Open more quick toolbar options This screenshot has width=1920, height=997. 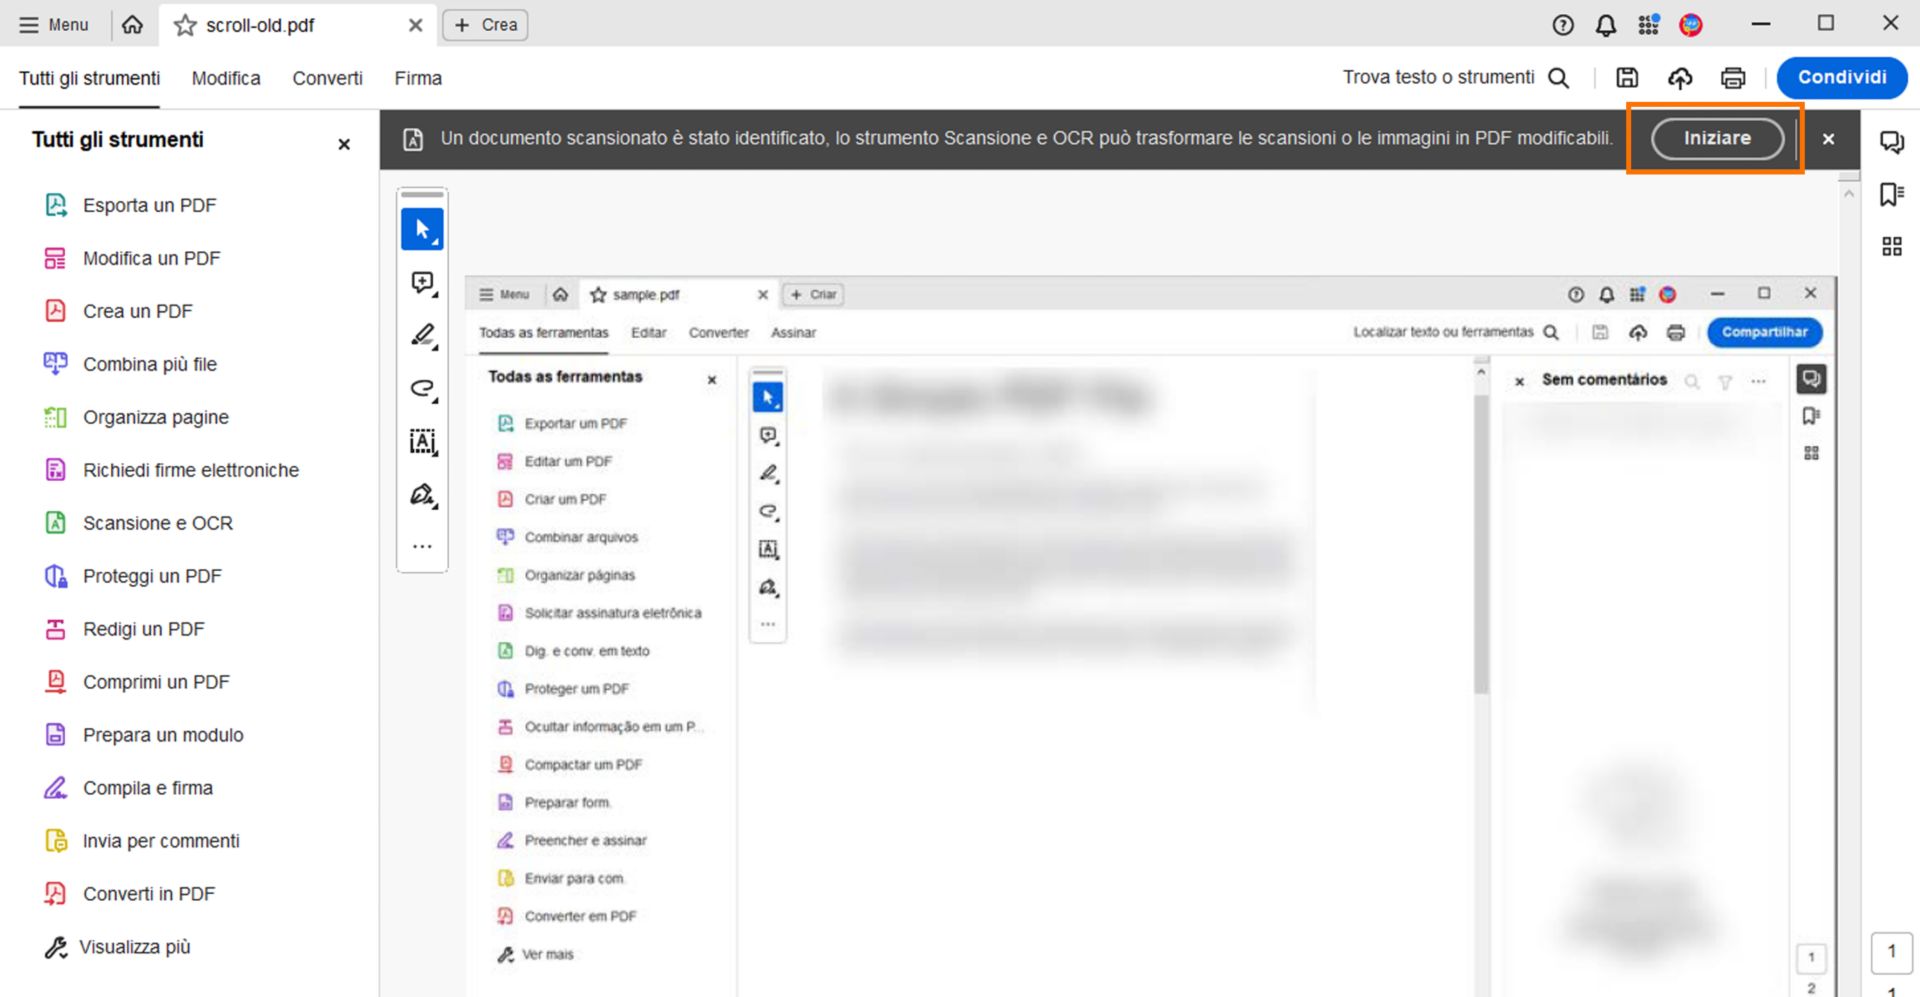pyautogui.click(x=423, y=546)
